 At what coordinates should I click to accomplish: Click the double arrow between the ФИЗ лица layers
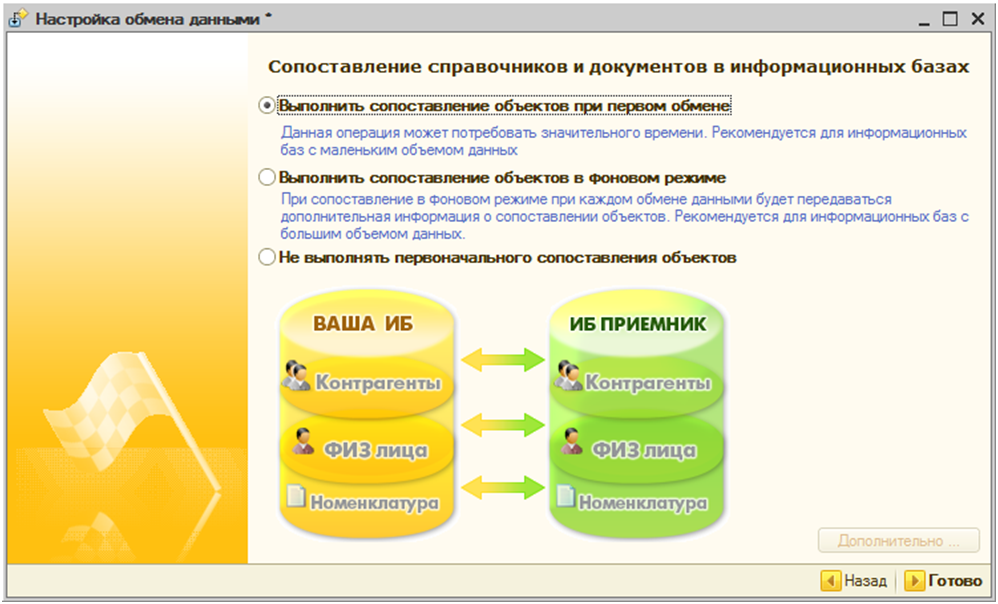coord(503,423)
